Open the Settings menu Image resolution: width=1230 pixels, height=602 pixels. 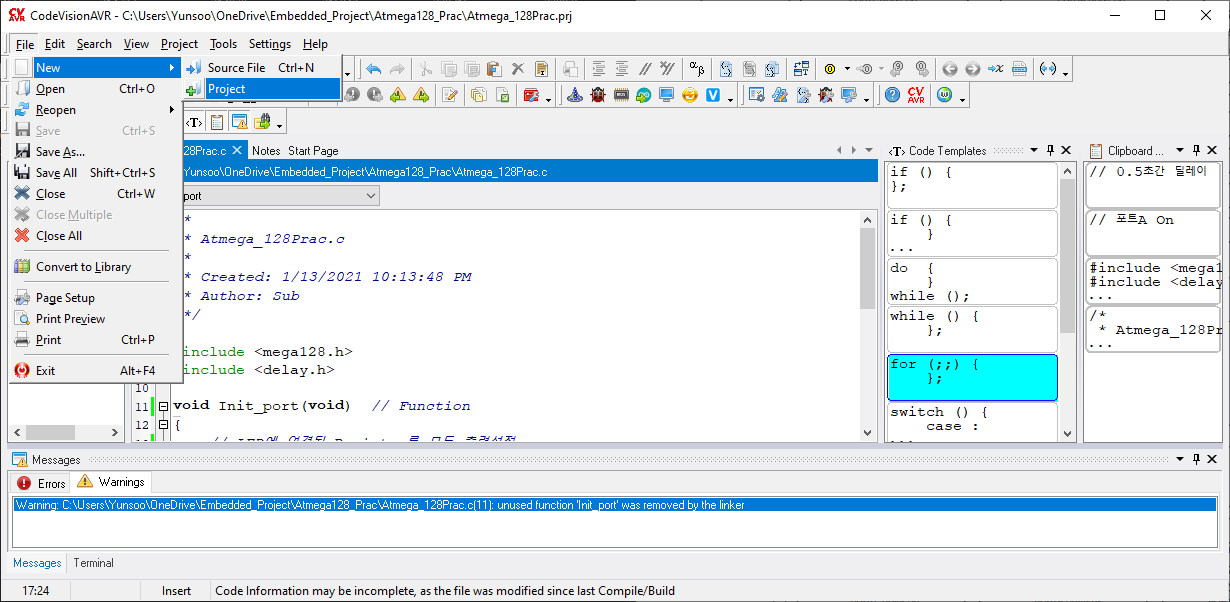(270, 44)
